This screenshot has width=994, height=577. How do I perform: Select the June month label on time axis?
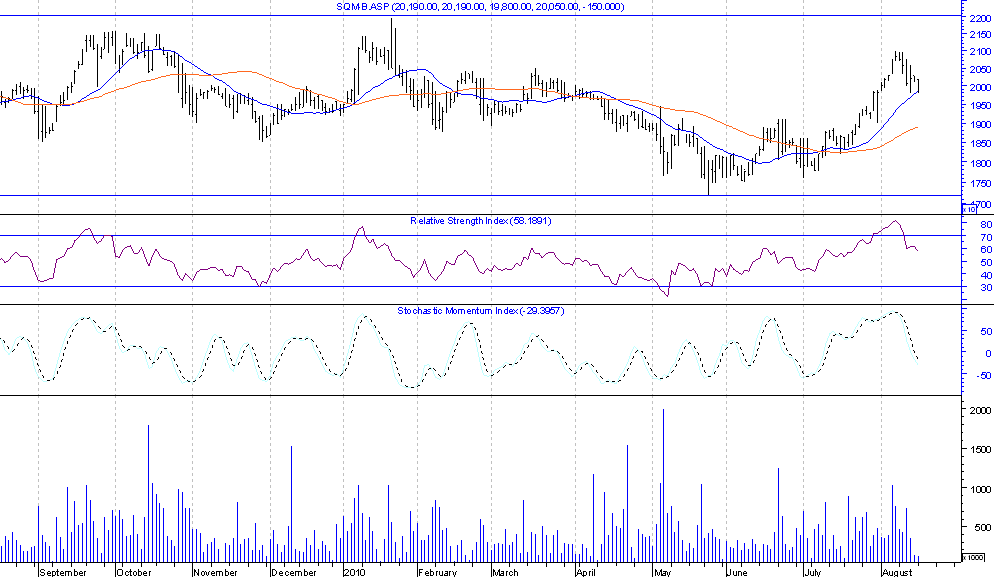point(737,572)
